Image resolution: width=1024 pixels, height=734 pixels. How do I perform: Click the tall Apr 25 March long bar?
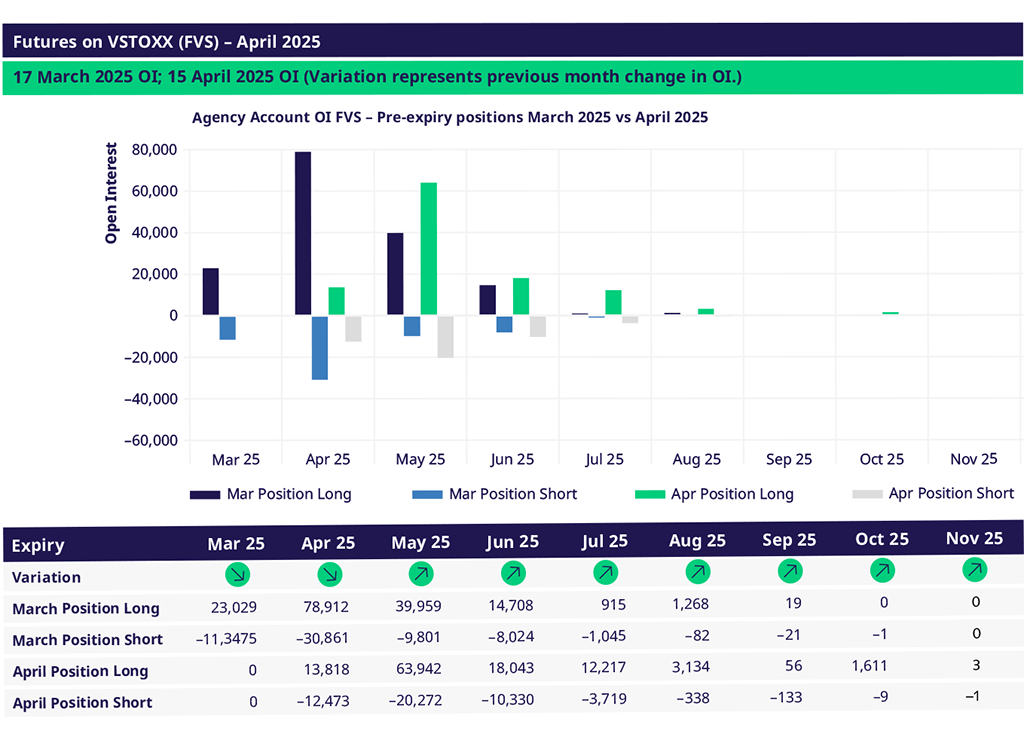303,233
